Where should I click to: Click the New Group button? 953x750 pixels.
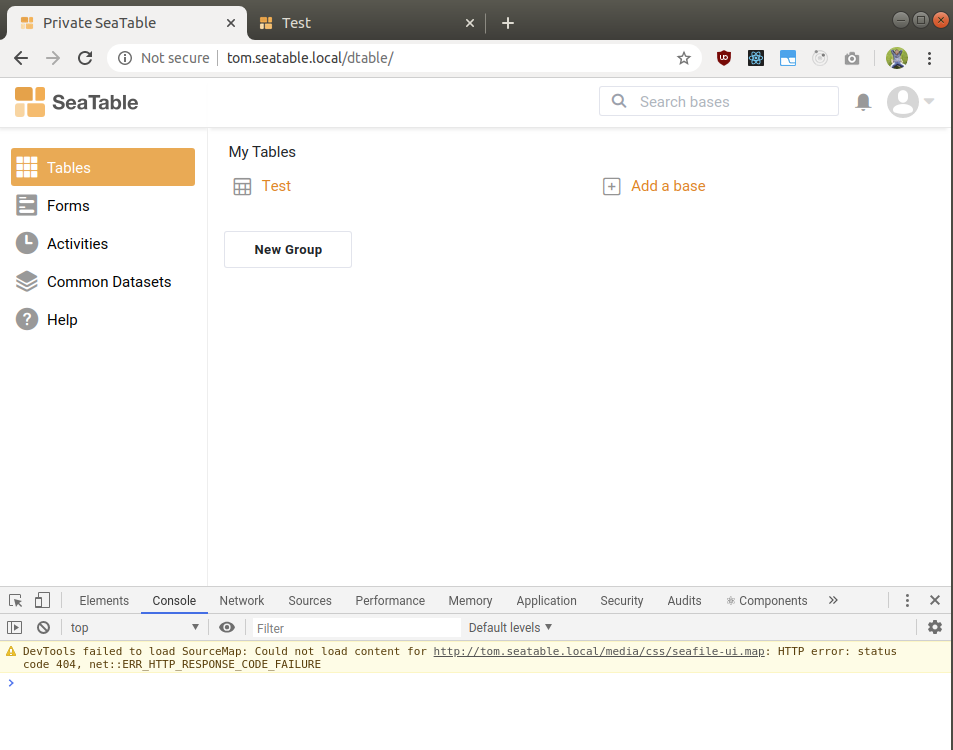(287, 249)
